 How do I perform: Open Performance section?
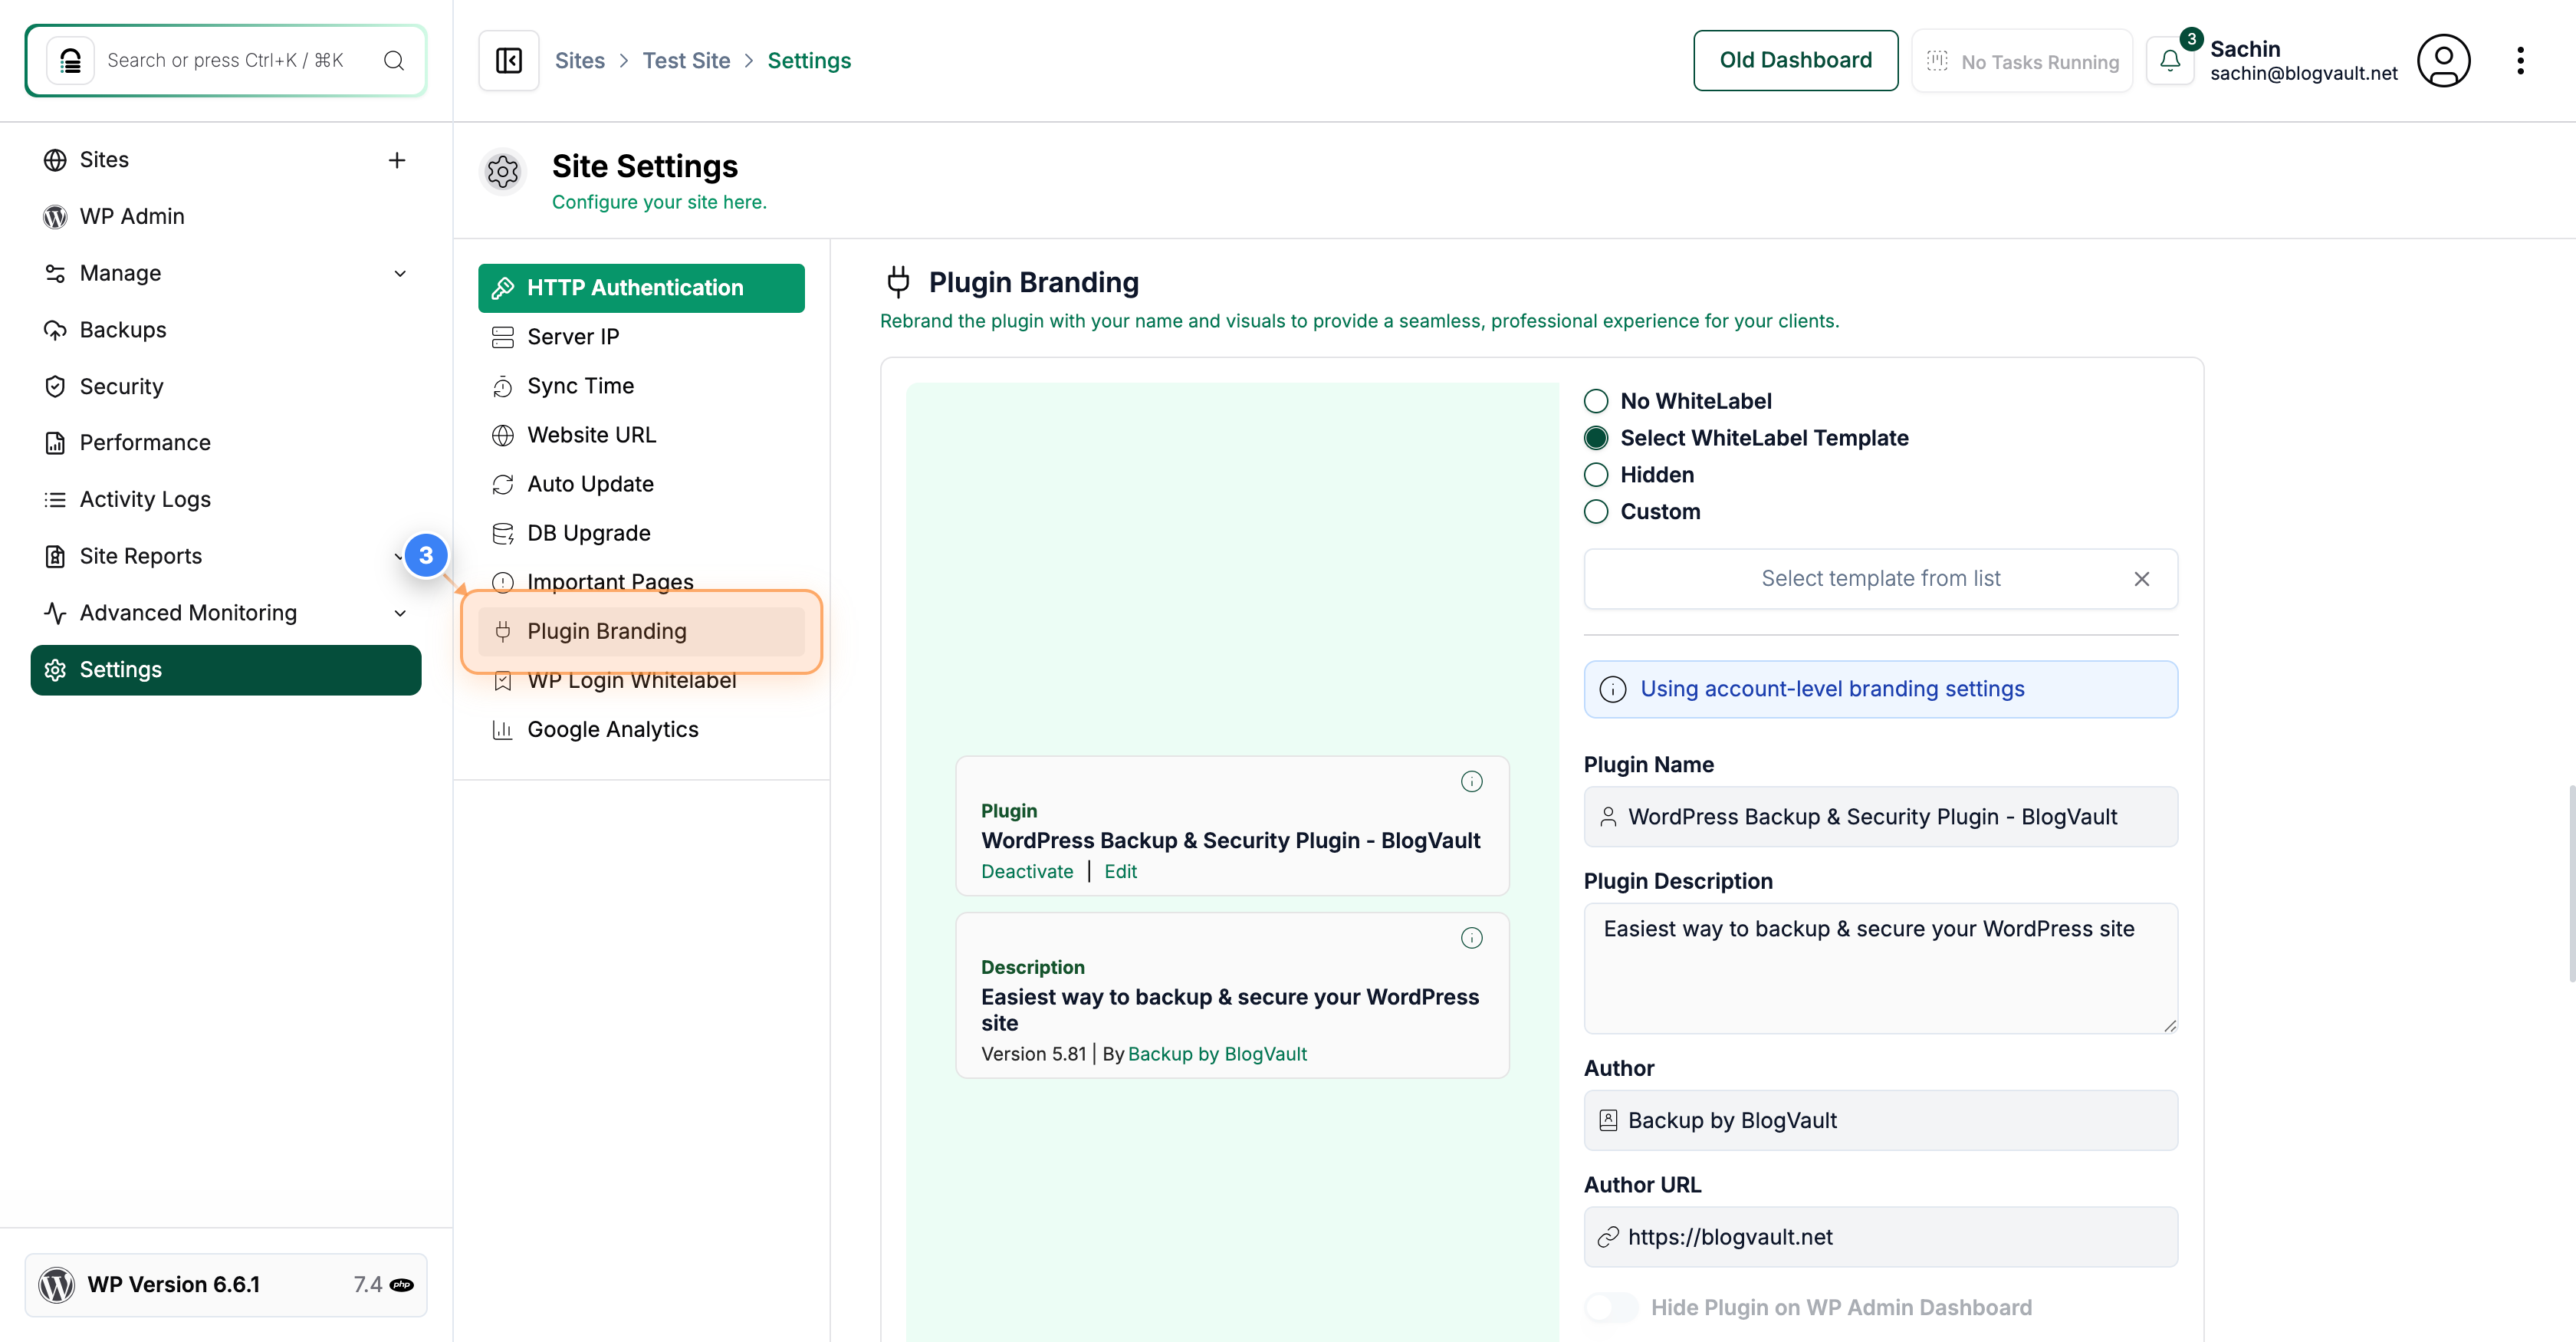[x=145, y=442]
